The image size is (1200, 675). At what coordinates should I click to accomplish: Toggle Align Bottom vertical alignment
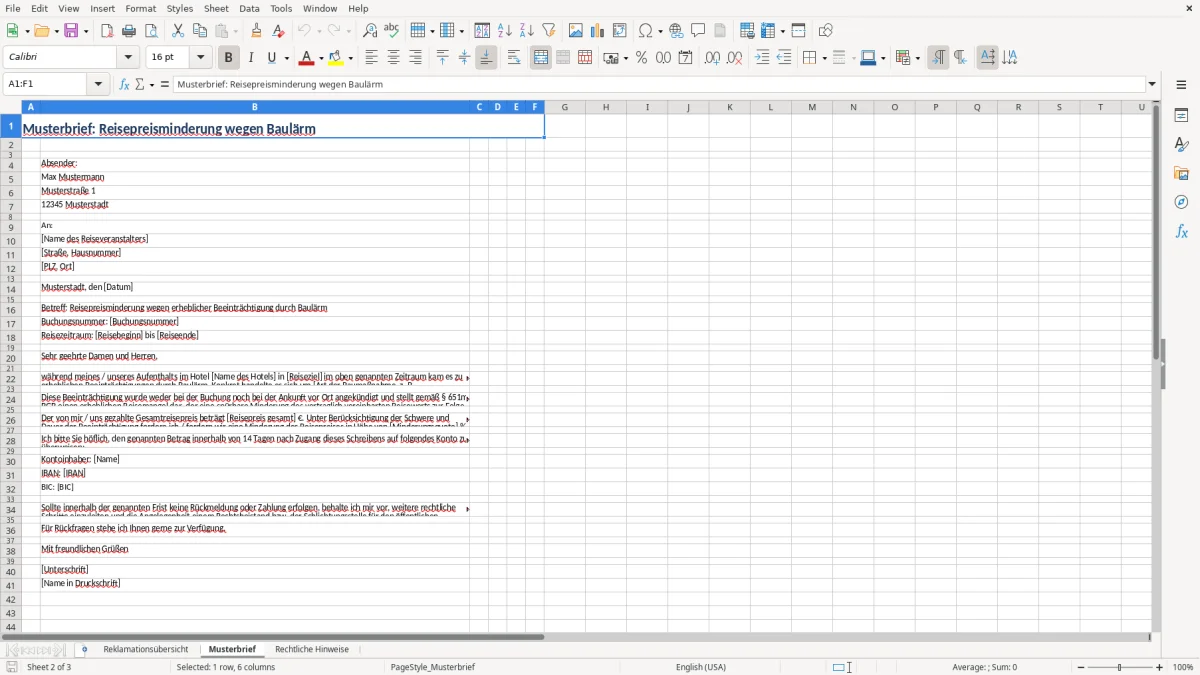click(x=486, y=58)
